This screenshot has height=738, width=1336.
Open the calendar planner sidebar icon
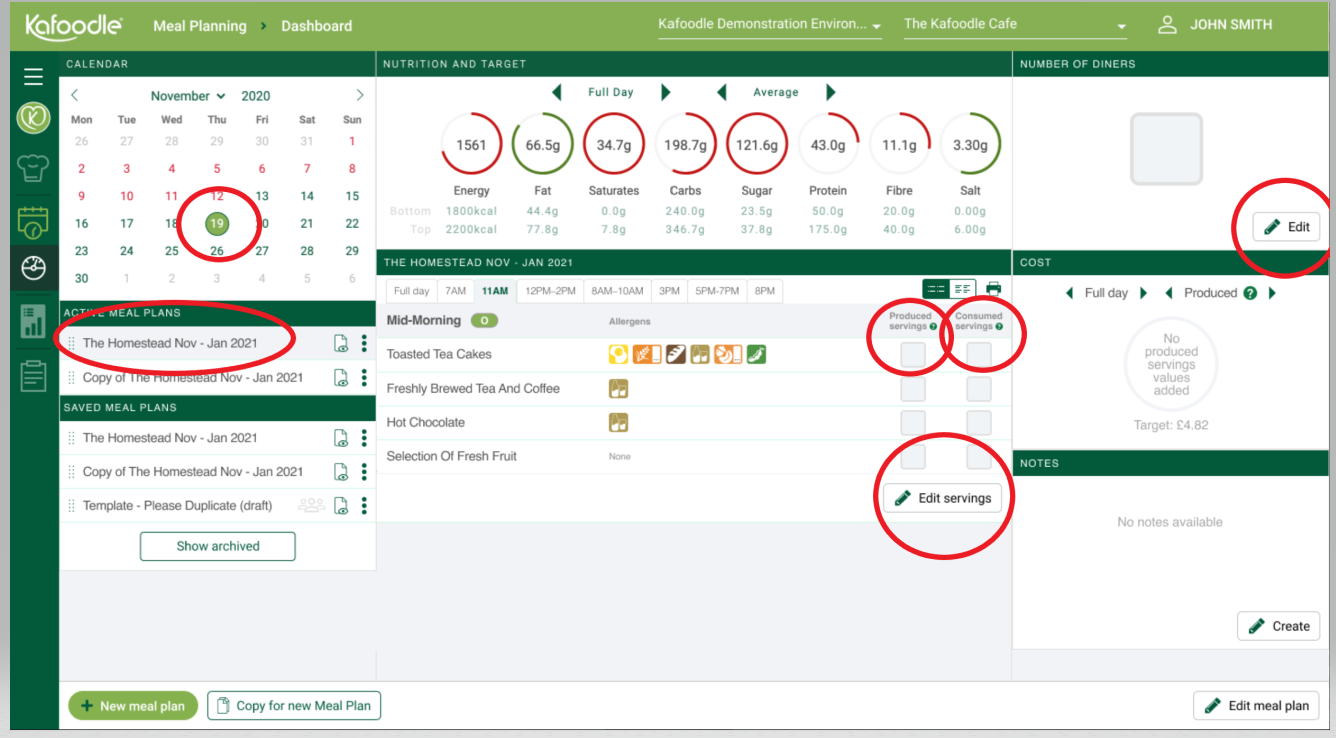pos(34,222)
